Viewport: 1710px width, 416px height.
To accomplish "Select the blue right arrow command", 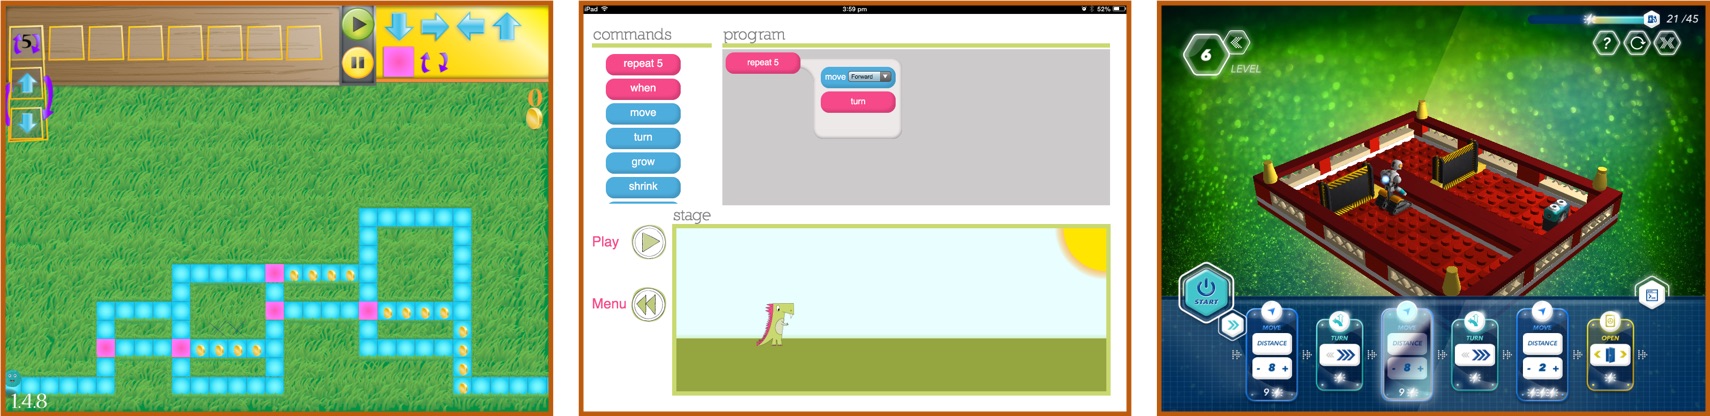I will (435, 26).
